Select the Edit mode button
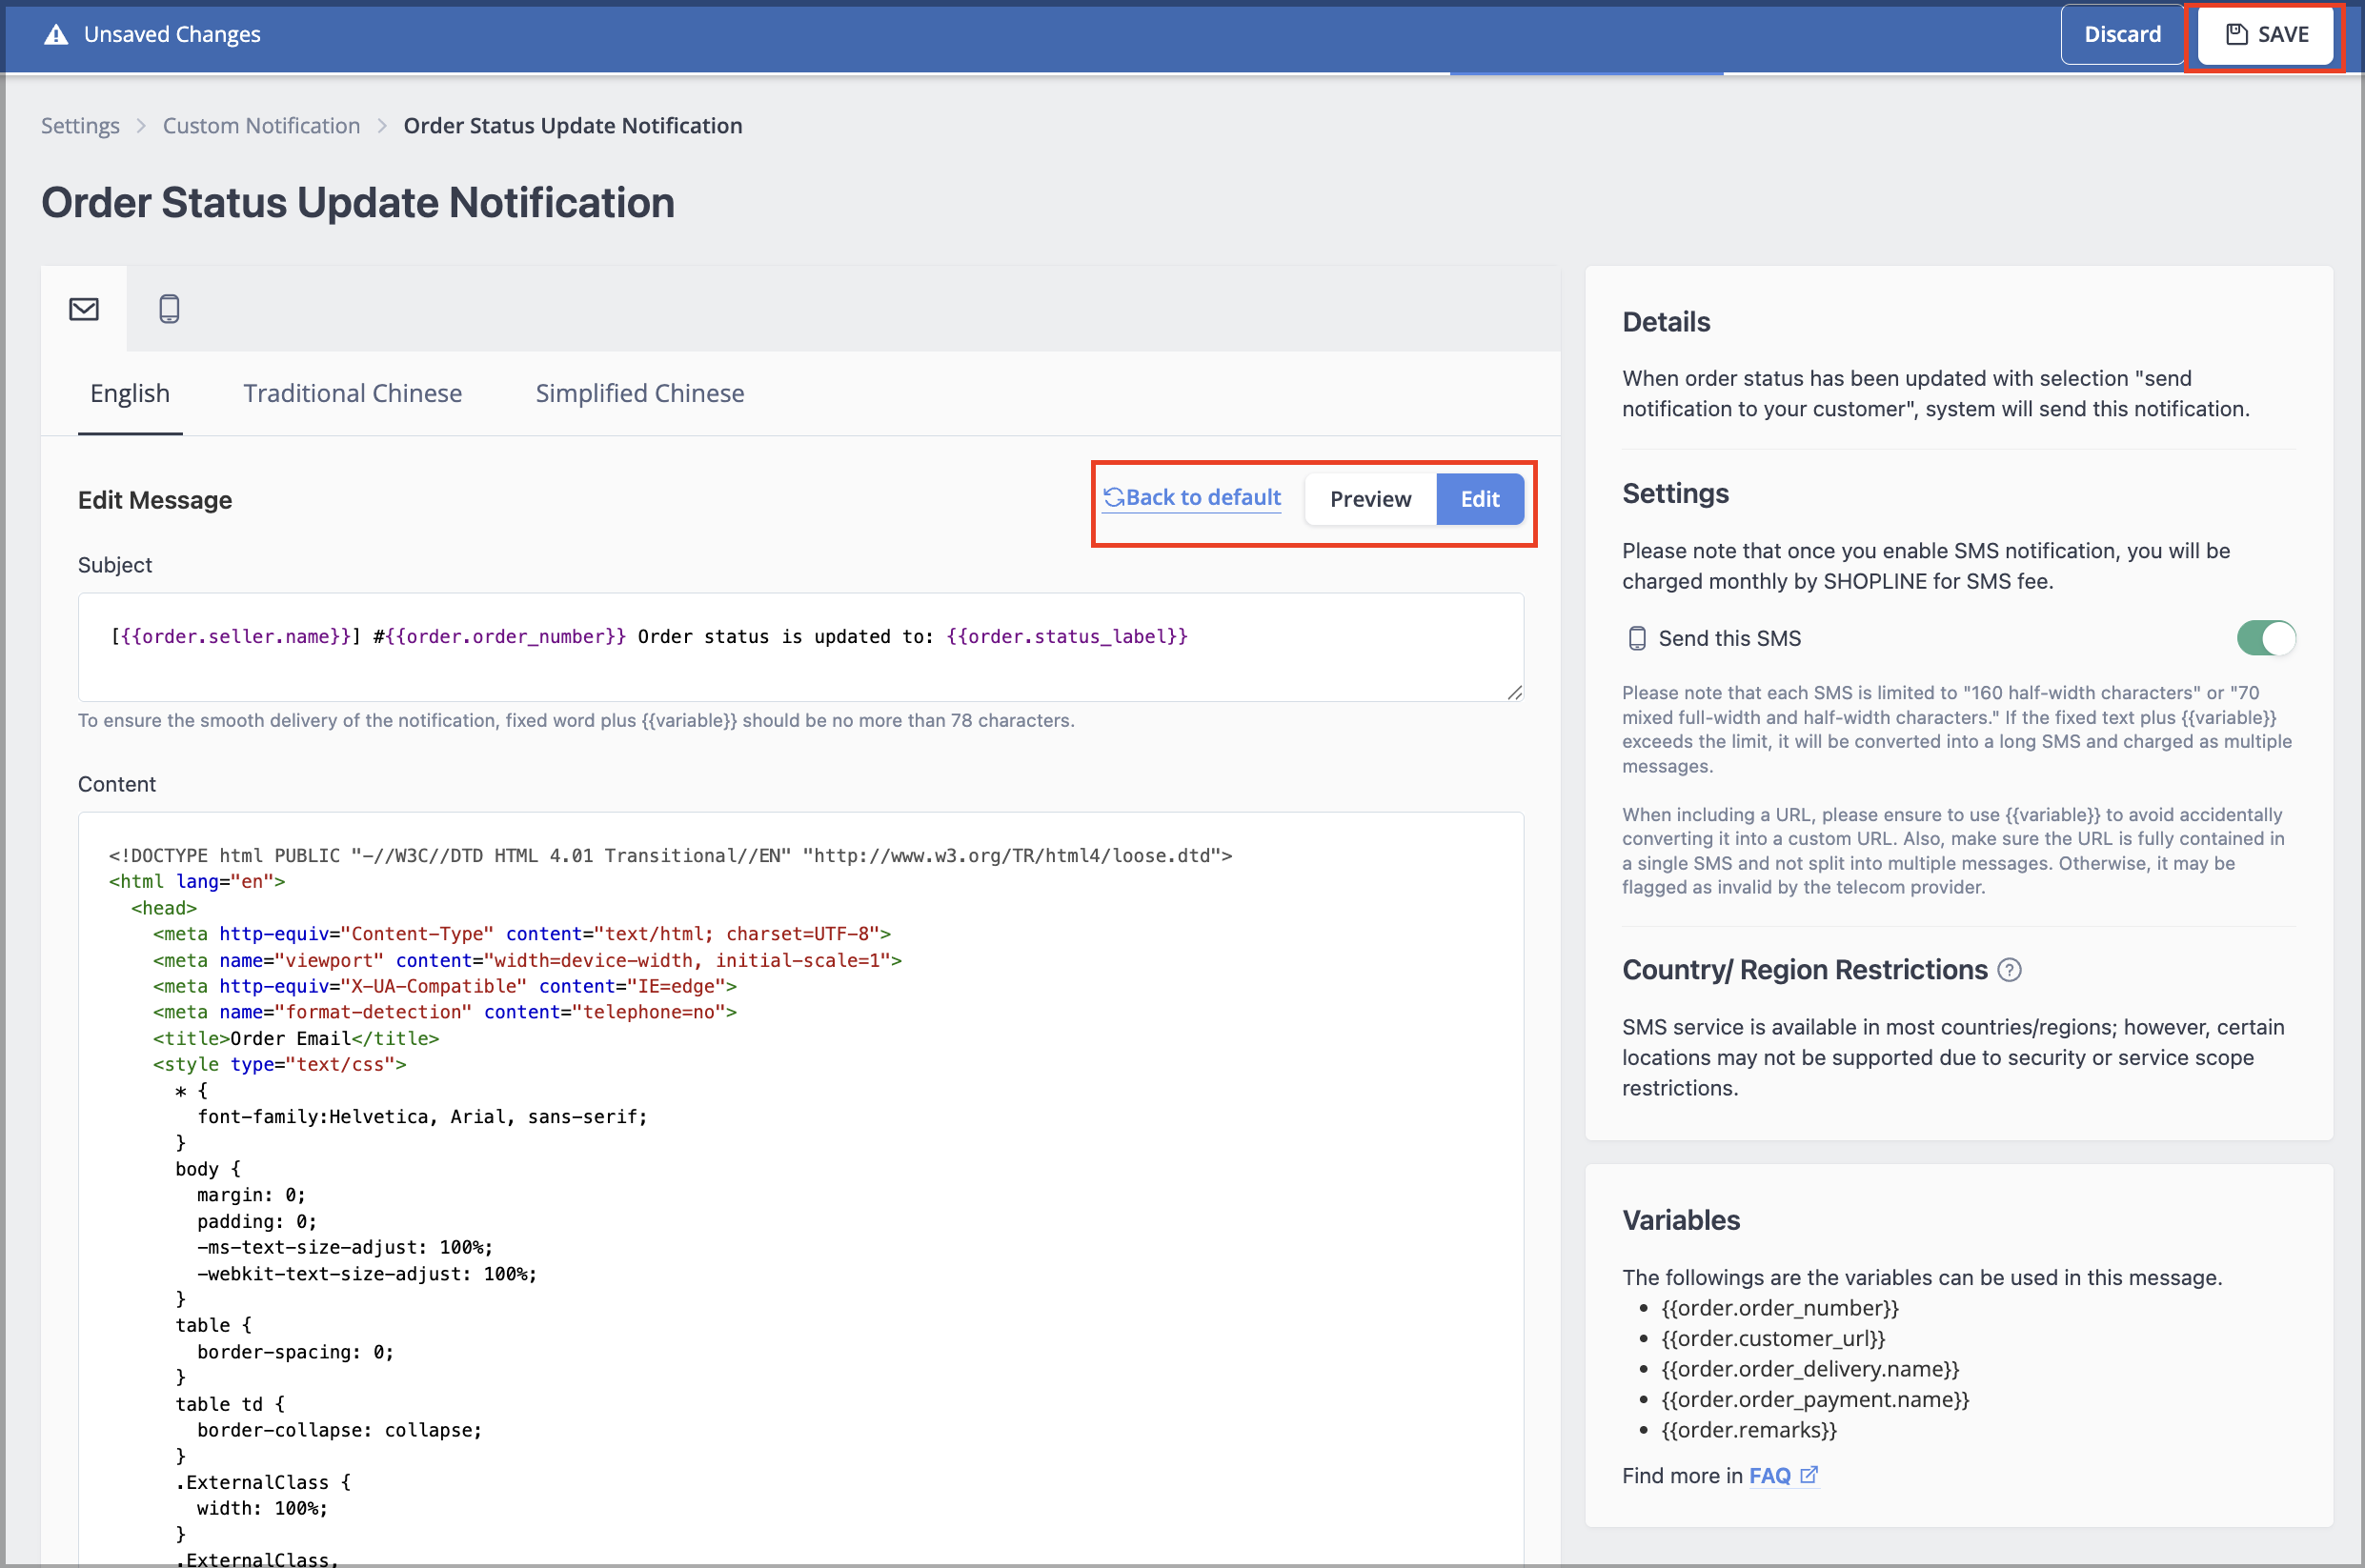This screenshot has height=1568, width=2365. [1479, 499]
